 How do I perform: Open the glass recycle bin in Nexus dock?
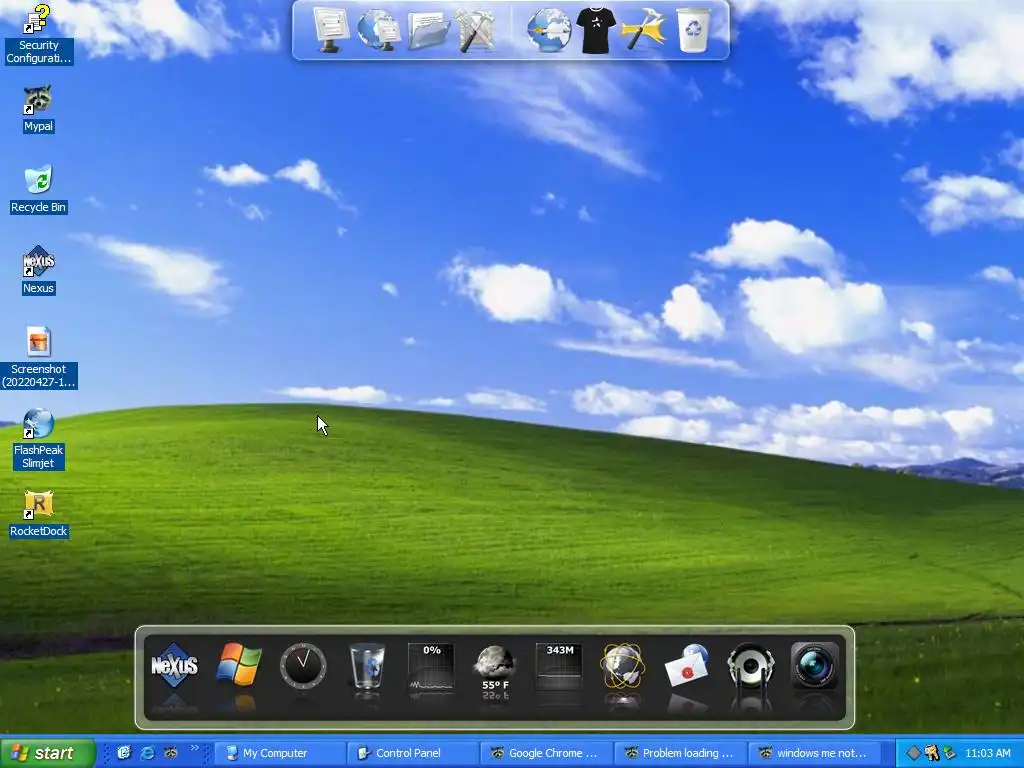367,665
